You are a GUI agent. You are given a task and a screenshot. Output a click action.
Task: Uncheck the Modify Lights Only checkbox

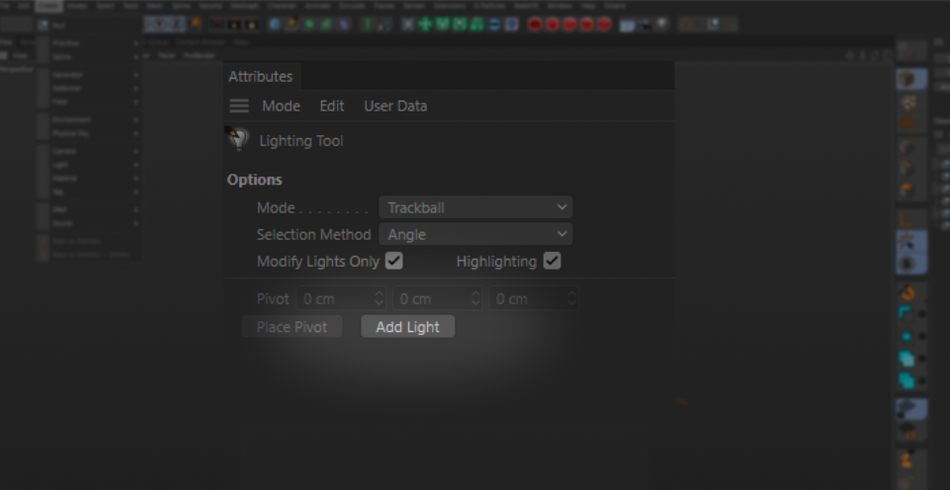[x=394, y=261]
